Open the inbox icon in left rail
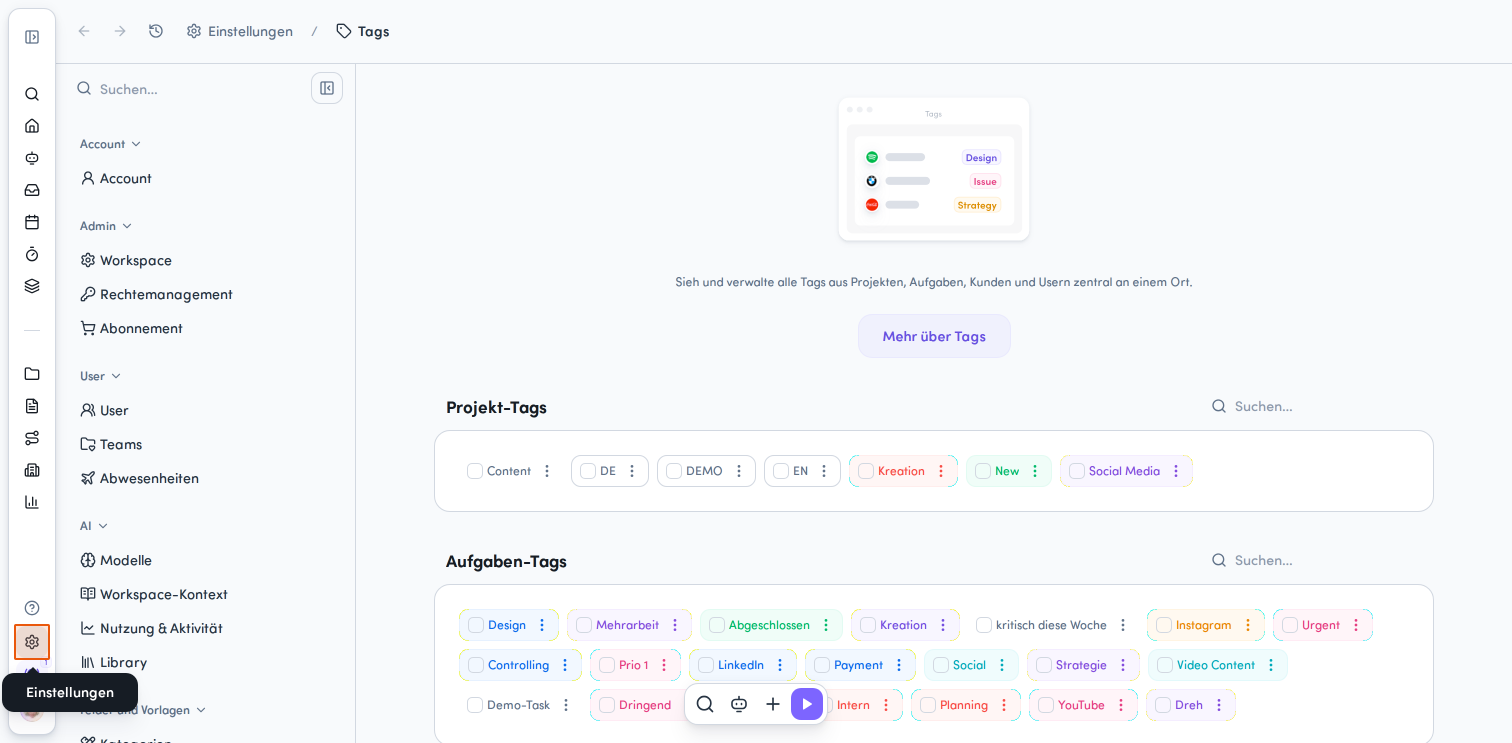The width and height of the screenshot is (1512, 743). pos(32,190)
